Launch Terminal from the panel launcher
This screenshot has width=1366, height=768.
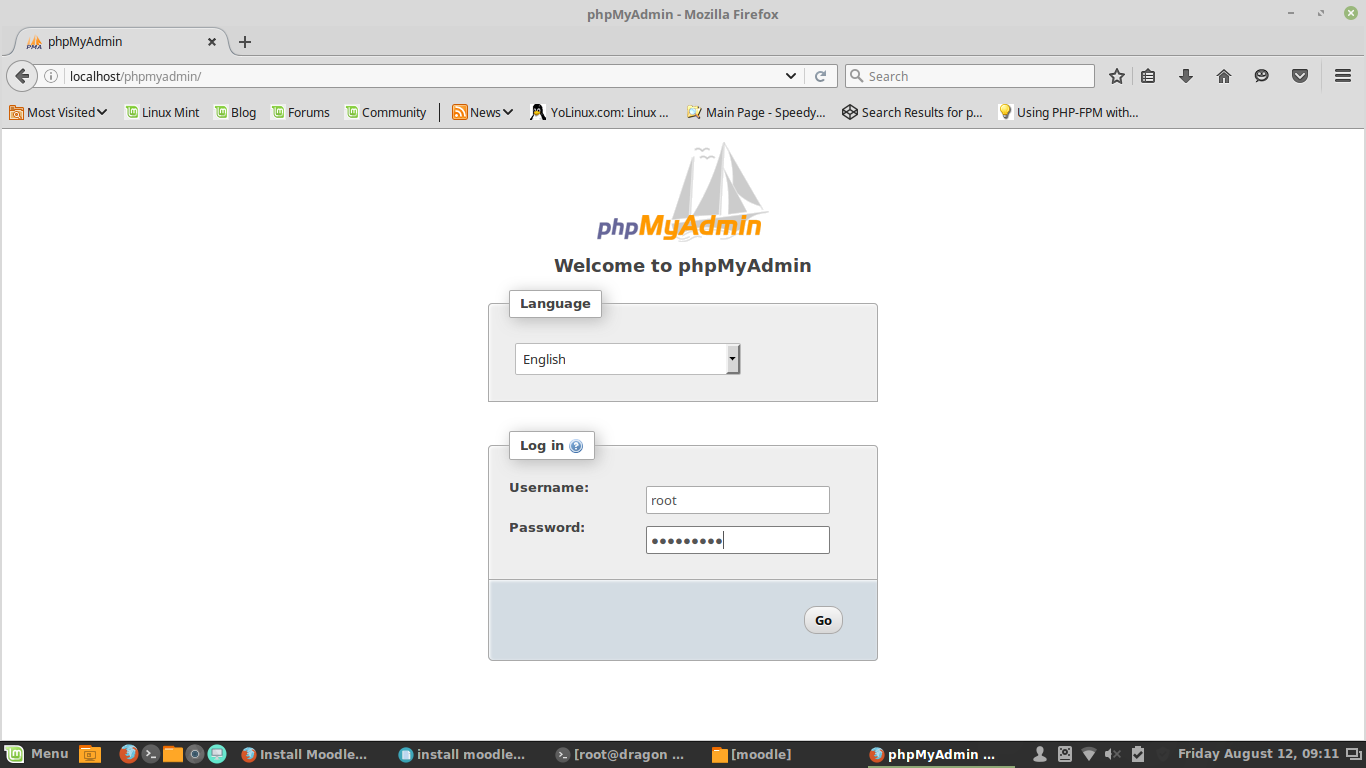tap(151, 754)
